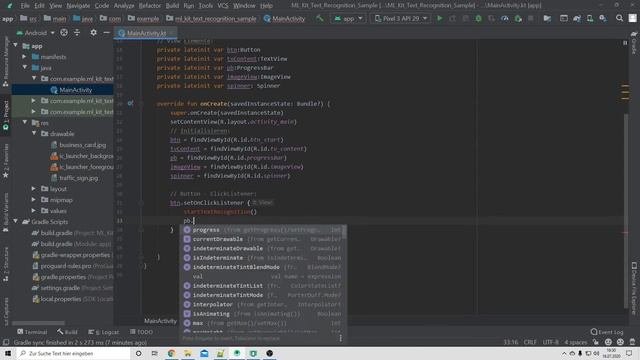Screen dimensions: 640x360
Task: Open the SDK Manager icon
Action: (603, 18)
